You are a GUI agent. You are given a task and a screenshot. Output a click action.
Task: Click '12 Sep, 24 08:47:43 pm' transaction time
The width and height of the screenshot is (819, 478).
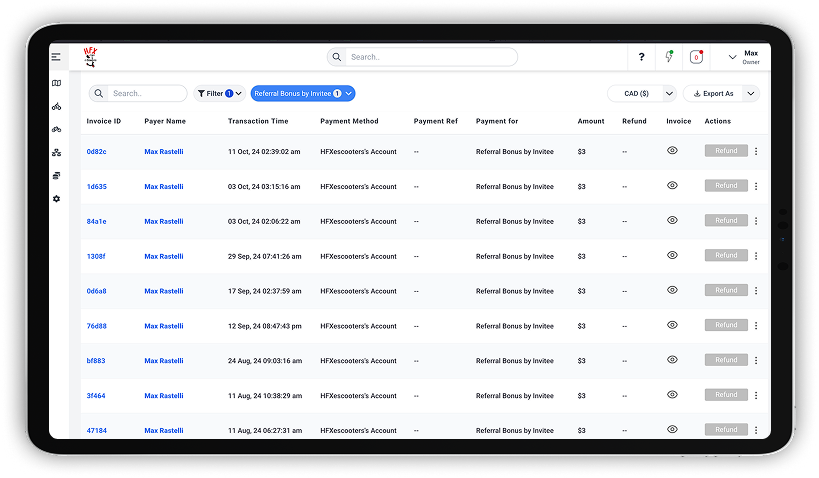click(x=264, y=326)
